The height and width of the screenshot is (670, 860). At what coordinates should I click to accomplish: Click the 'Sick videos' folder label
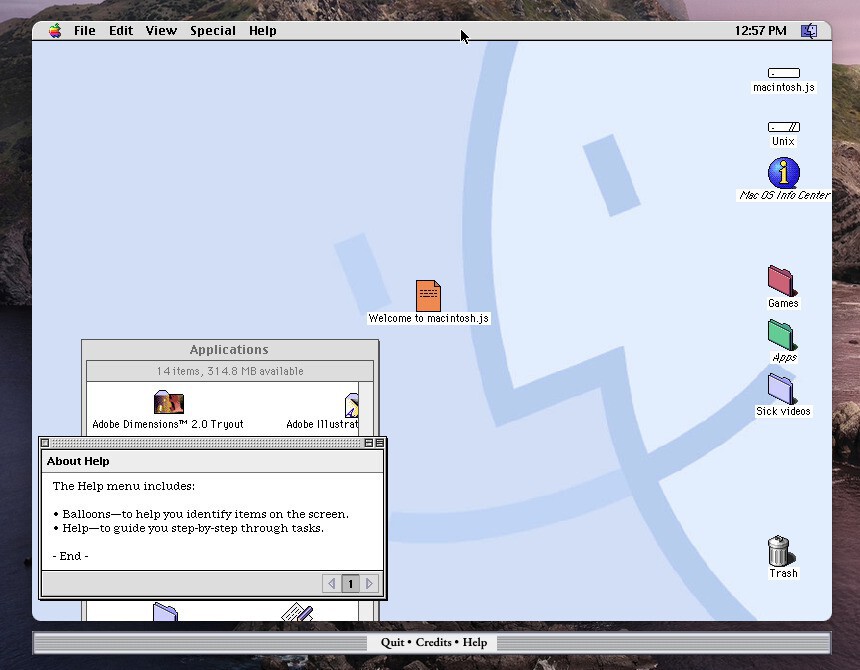[783, 411]
